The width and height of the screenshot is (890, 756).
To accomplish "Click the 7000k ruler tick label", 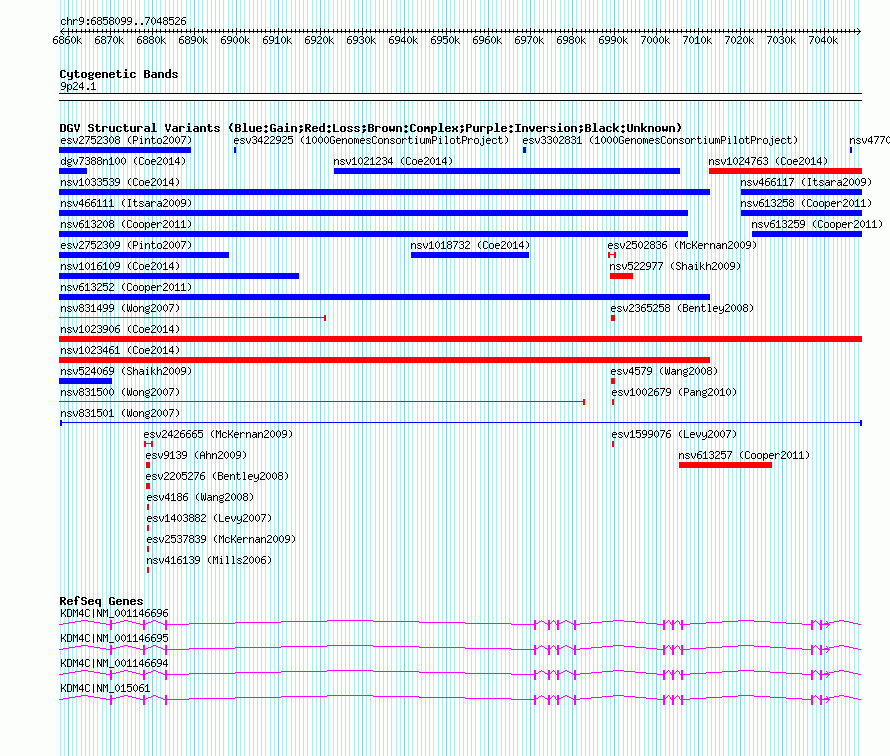I will click(655, 40).
